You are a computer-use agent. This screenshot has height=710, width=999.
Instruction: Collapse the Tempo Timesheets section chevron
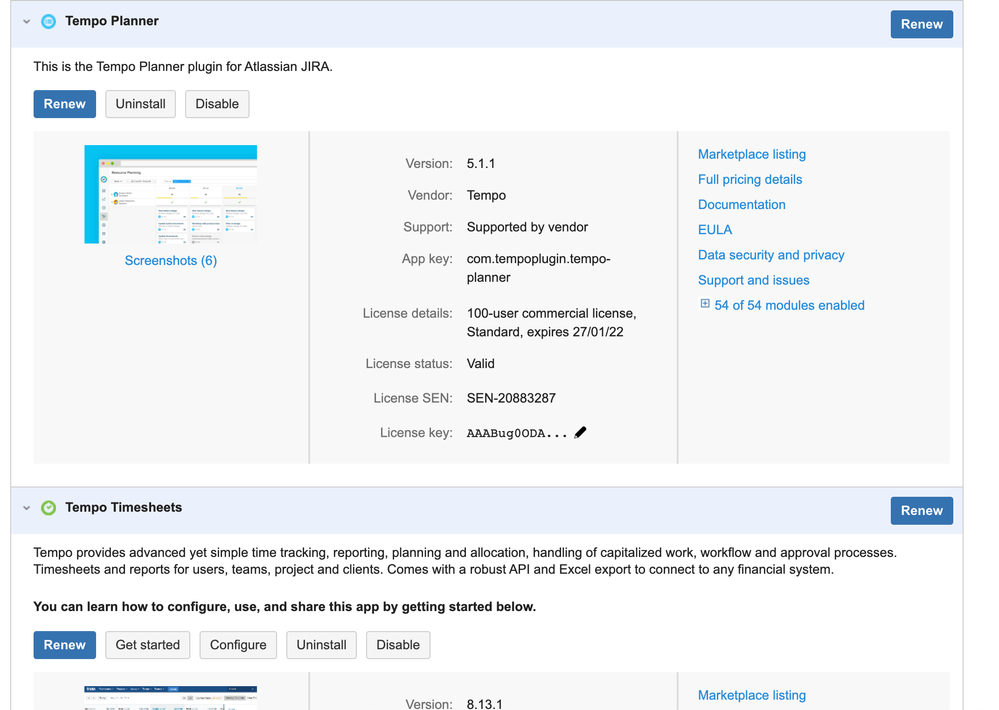(27, 508)
